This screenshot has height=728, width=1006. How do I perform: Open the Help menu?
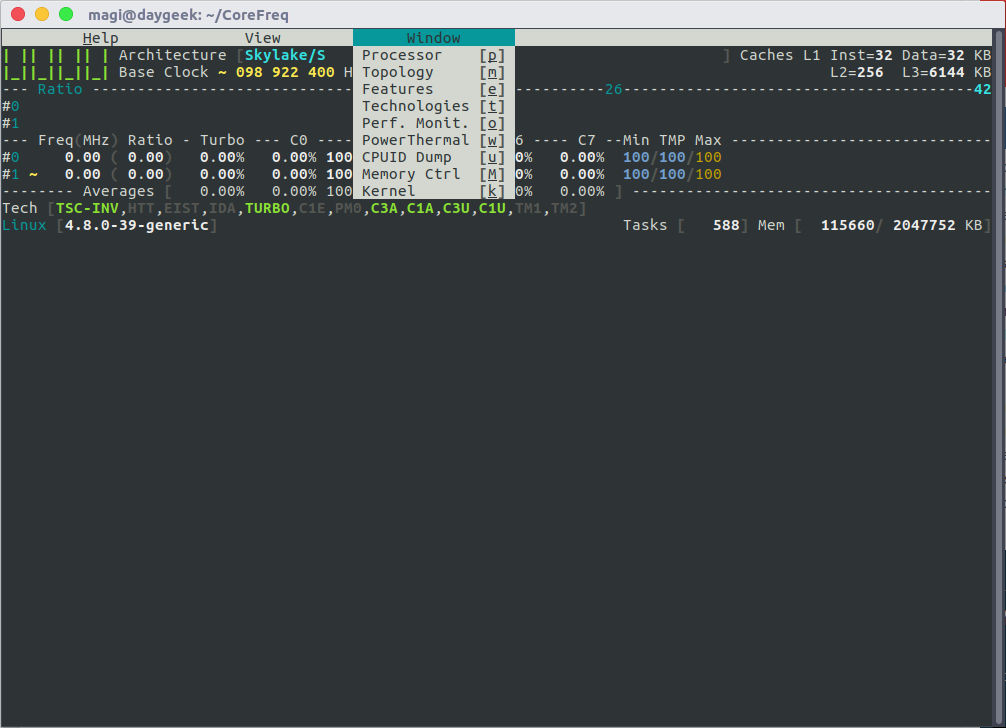(x=101, y=38)
